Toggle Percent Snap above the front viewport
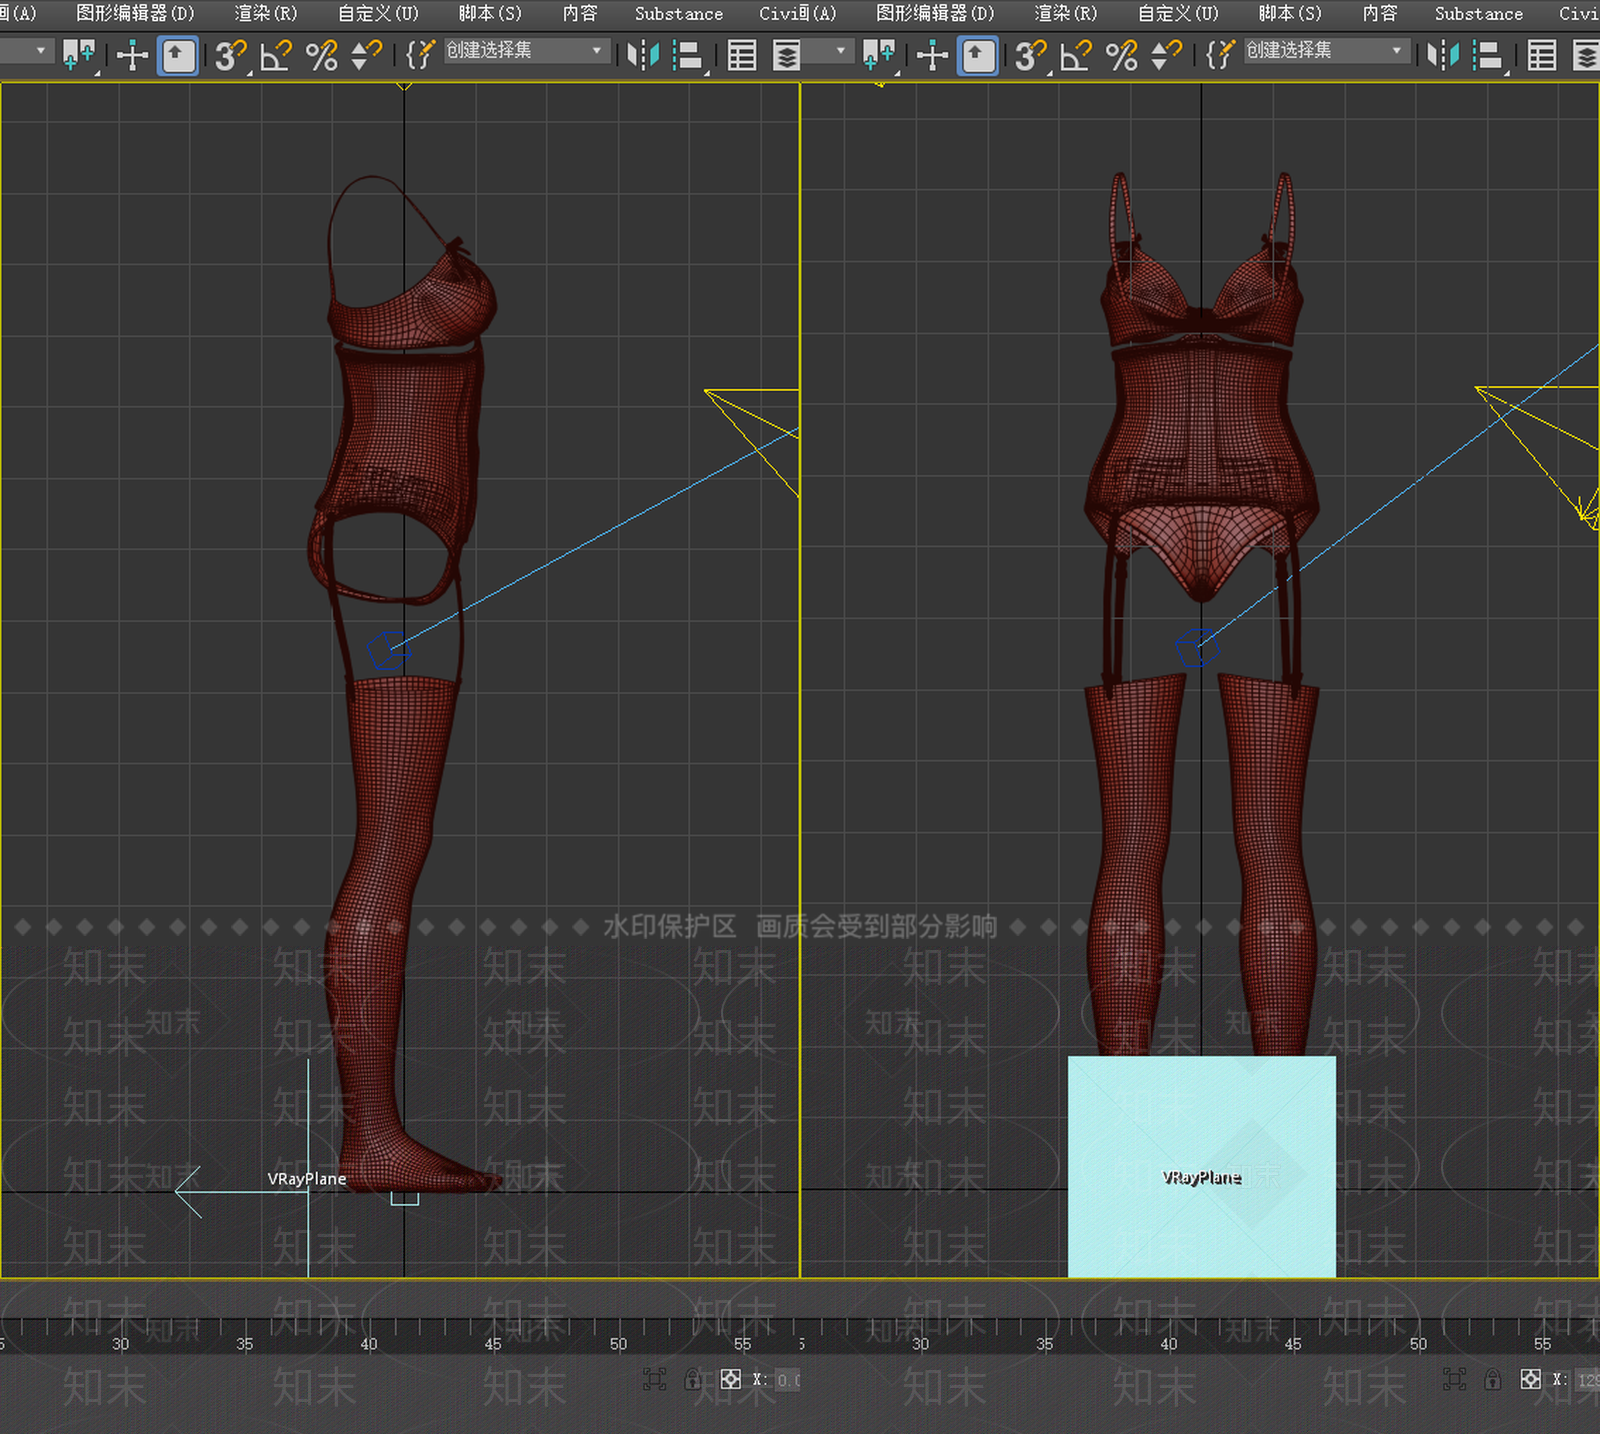 point(1121,55)
